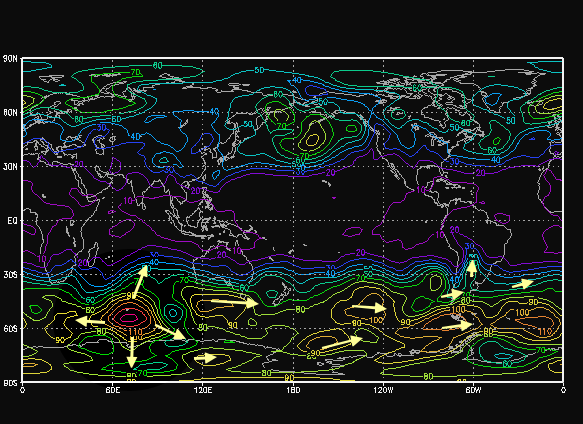Select the 180 longitude axis label
This screenshot has height=424, width=583.
pos(293,390)
